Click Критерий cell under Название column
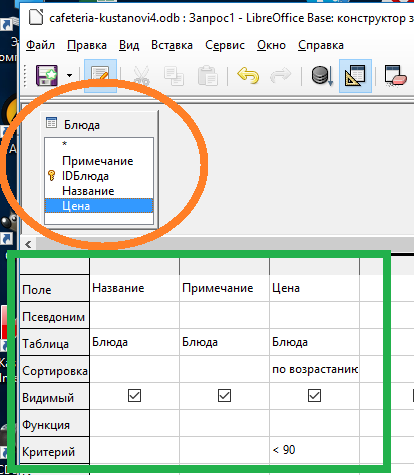This screenshot has height=475, width=414. click(134, 450)
